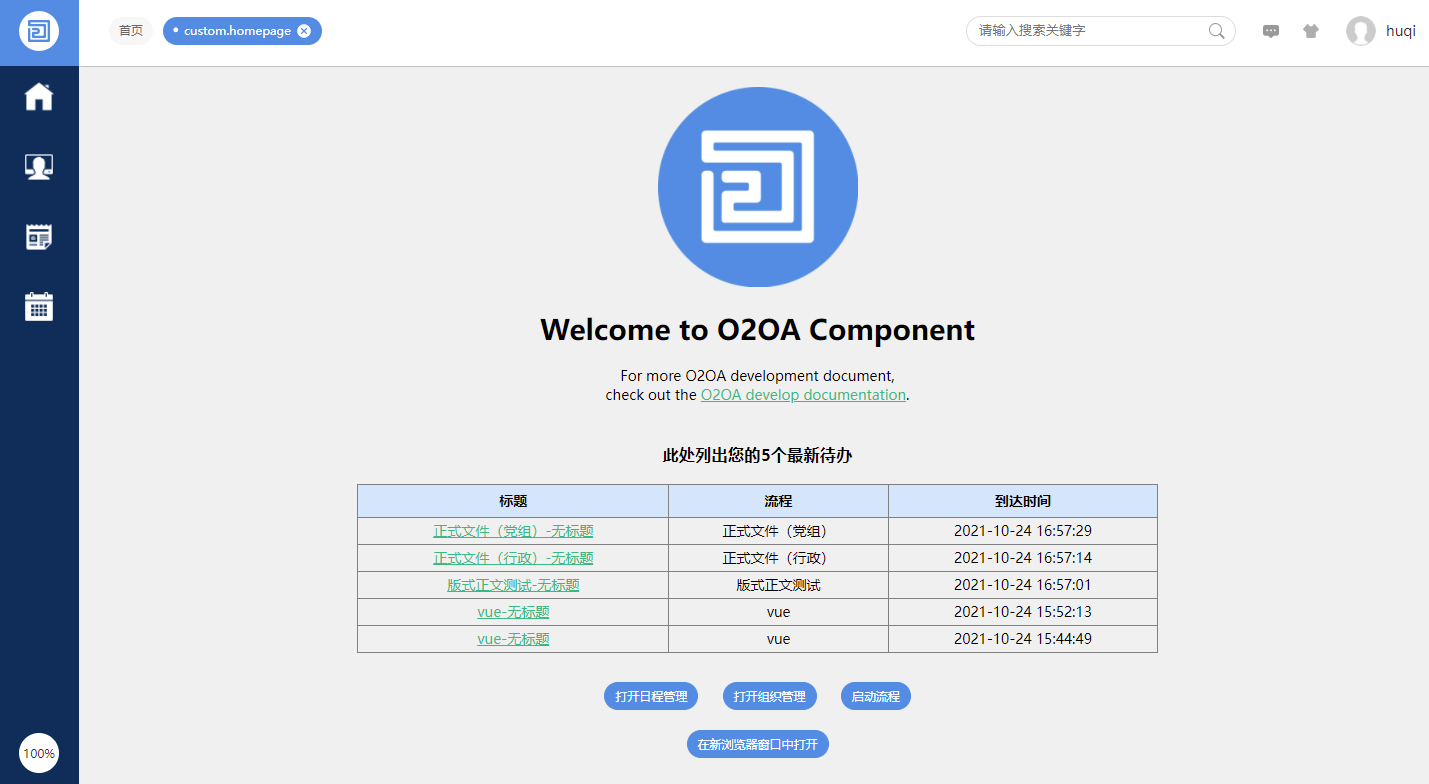Click the search magnifier icon
Screen dimensions: 1429x784
[x=1216, y=31]
